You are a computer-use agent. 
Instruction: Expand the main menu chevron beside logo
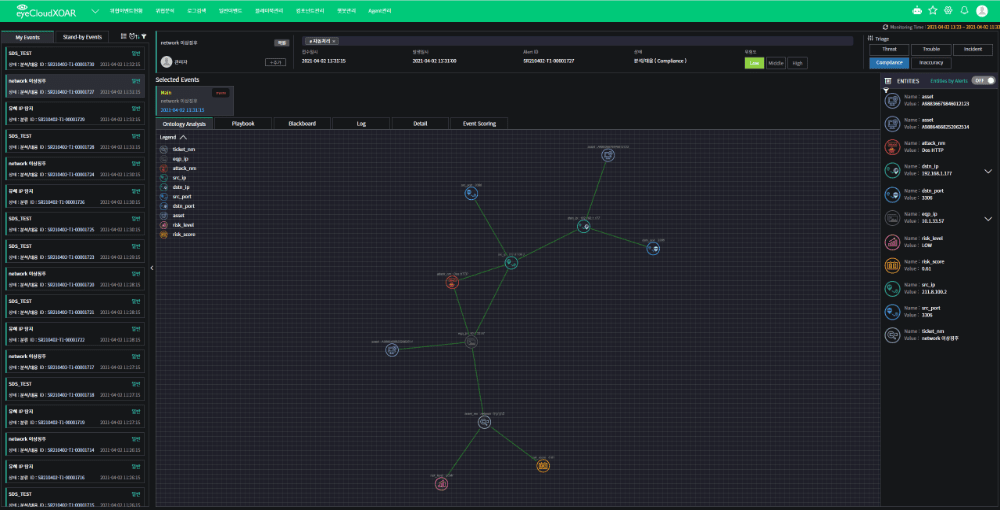point(94,11)
